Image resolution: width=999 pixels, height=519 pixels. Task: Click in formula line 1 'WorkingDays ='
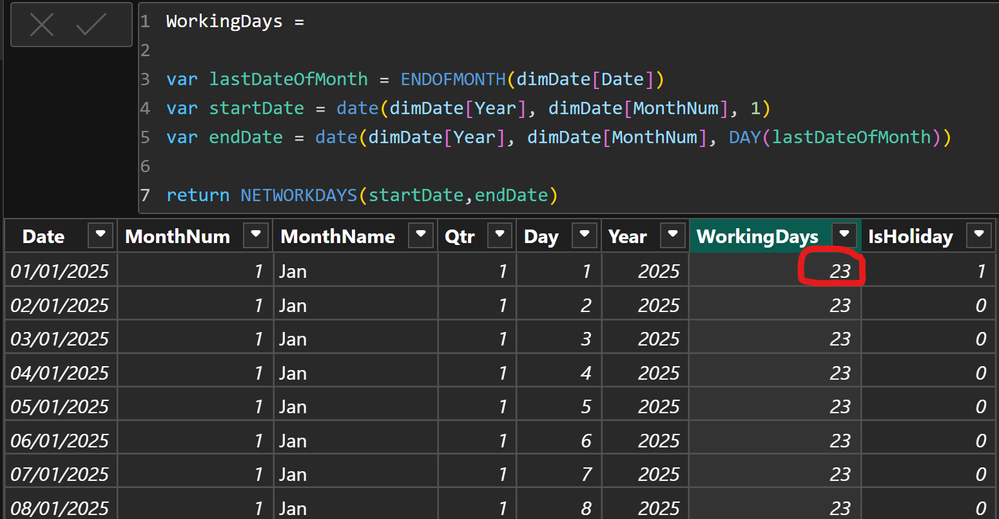click(235, 22)
